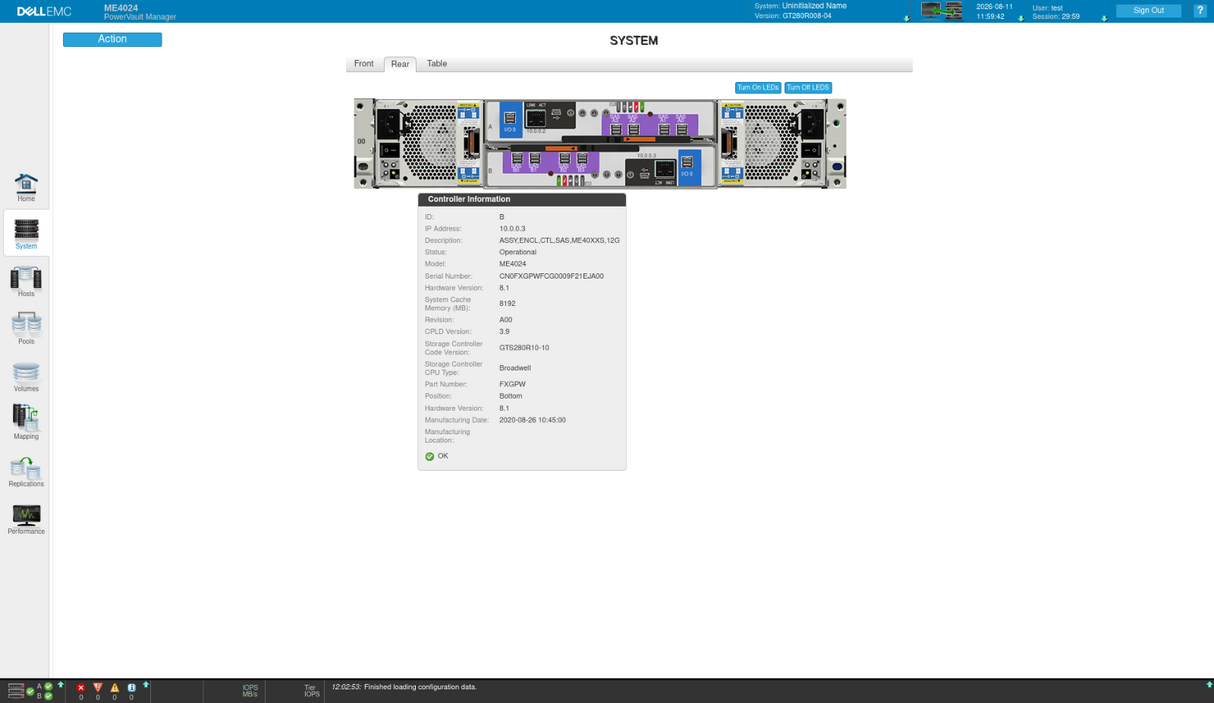The width and height of the screenshot is (1214, 703).
Task: Click the IOPS MB/s footer panel
Action: 250,690
